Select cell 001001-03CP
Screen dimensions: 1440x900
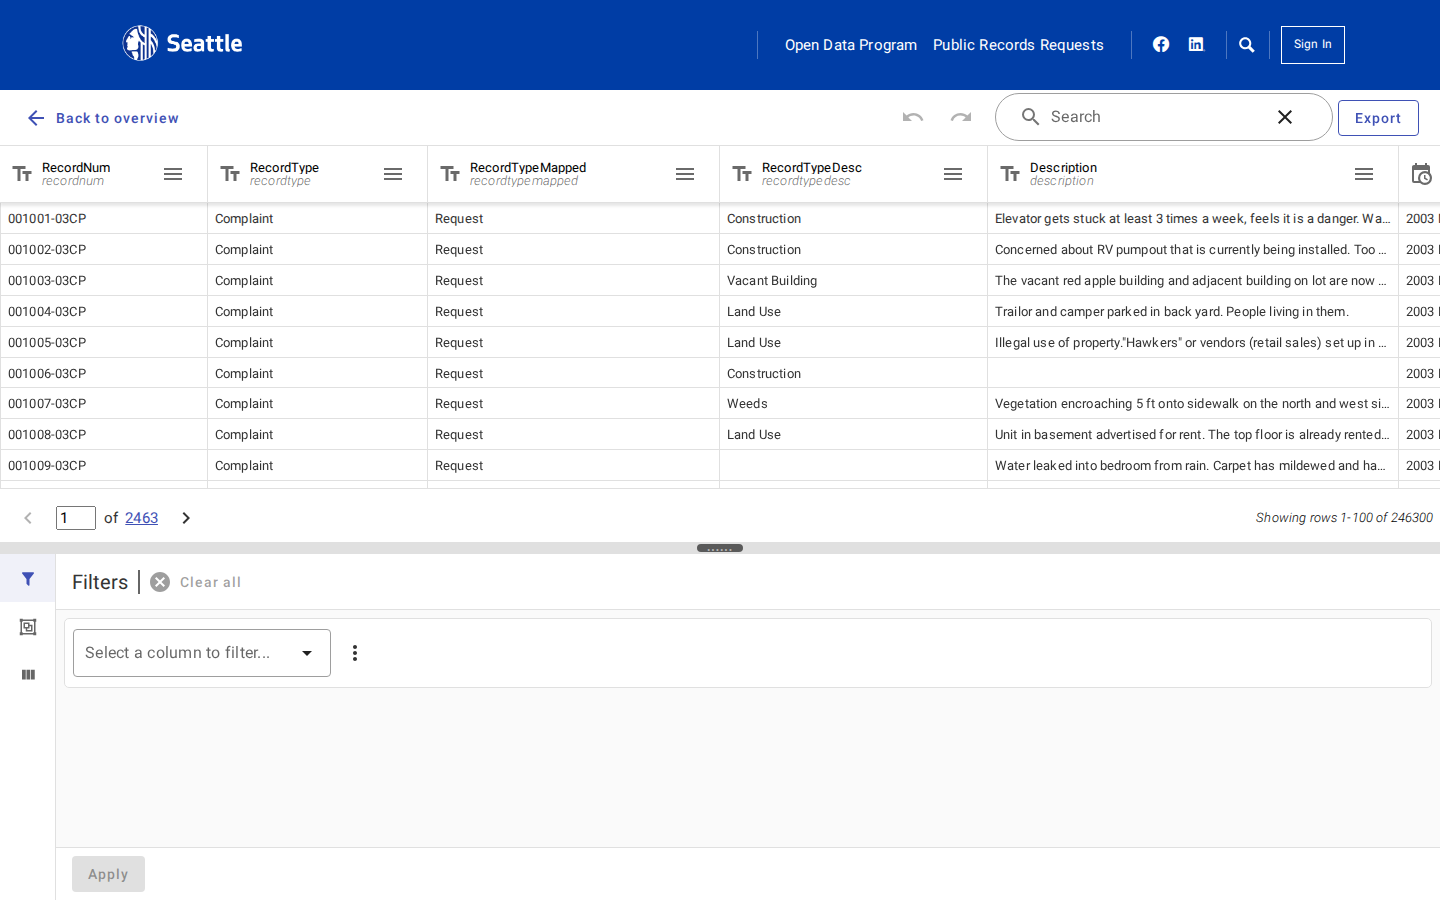coord(104,219)
